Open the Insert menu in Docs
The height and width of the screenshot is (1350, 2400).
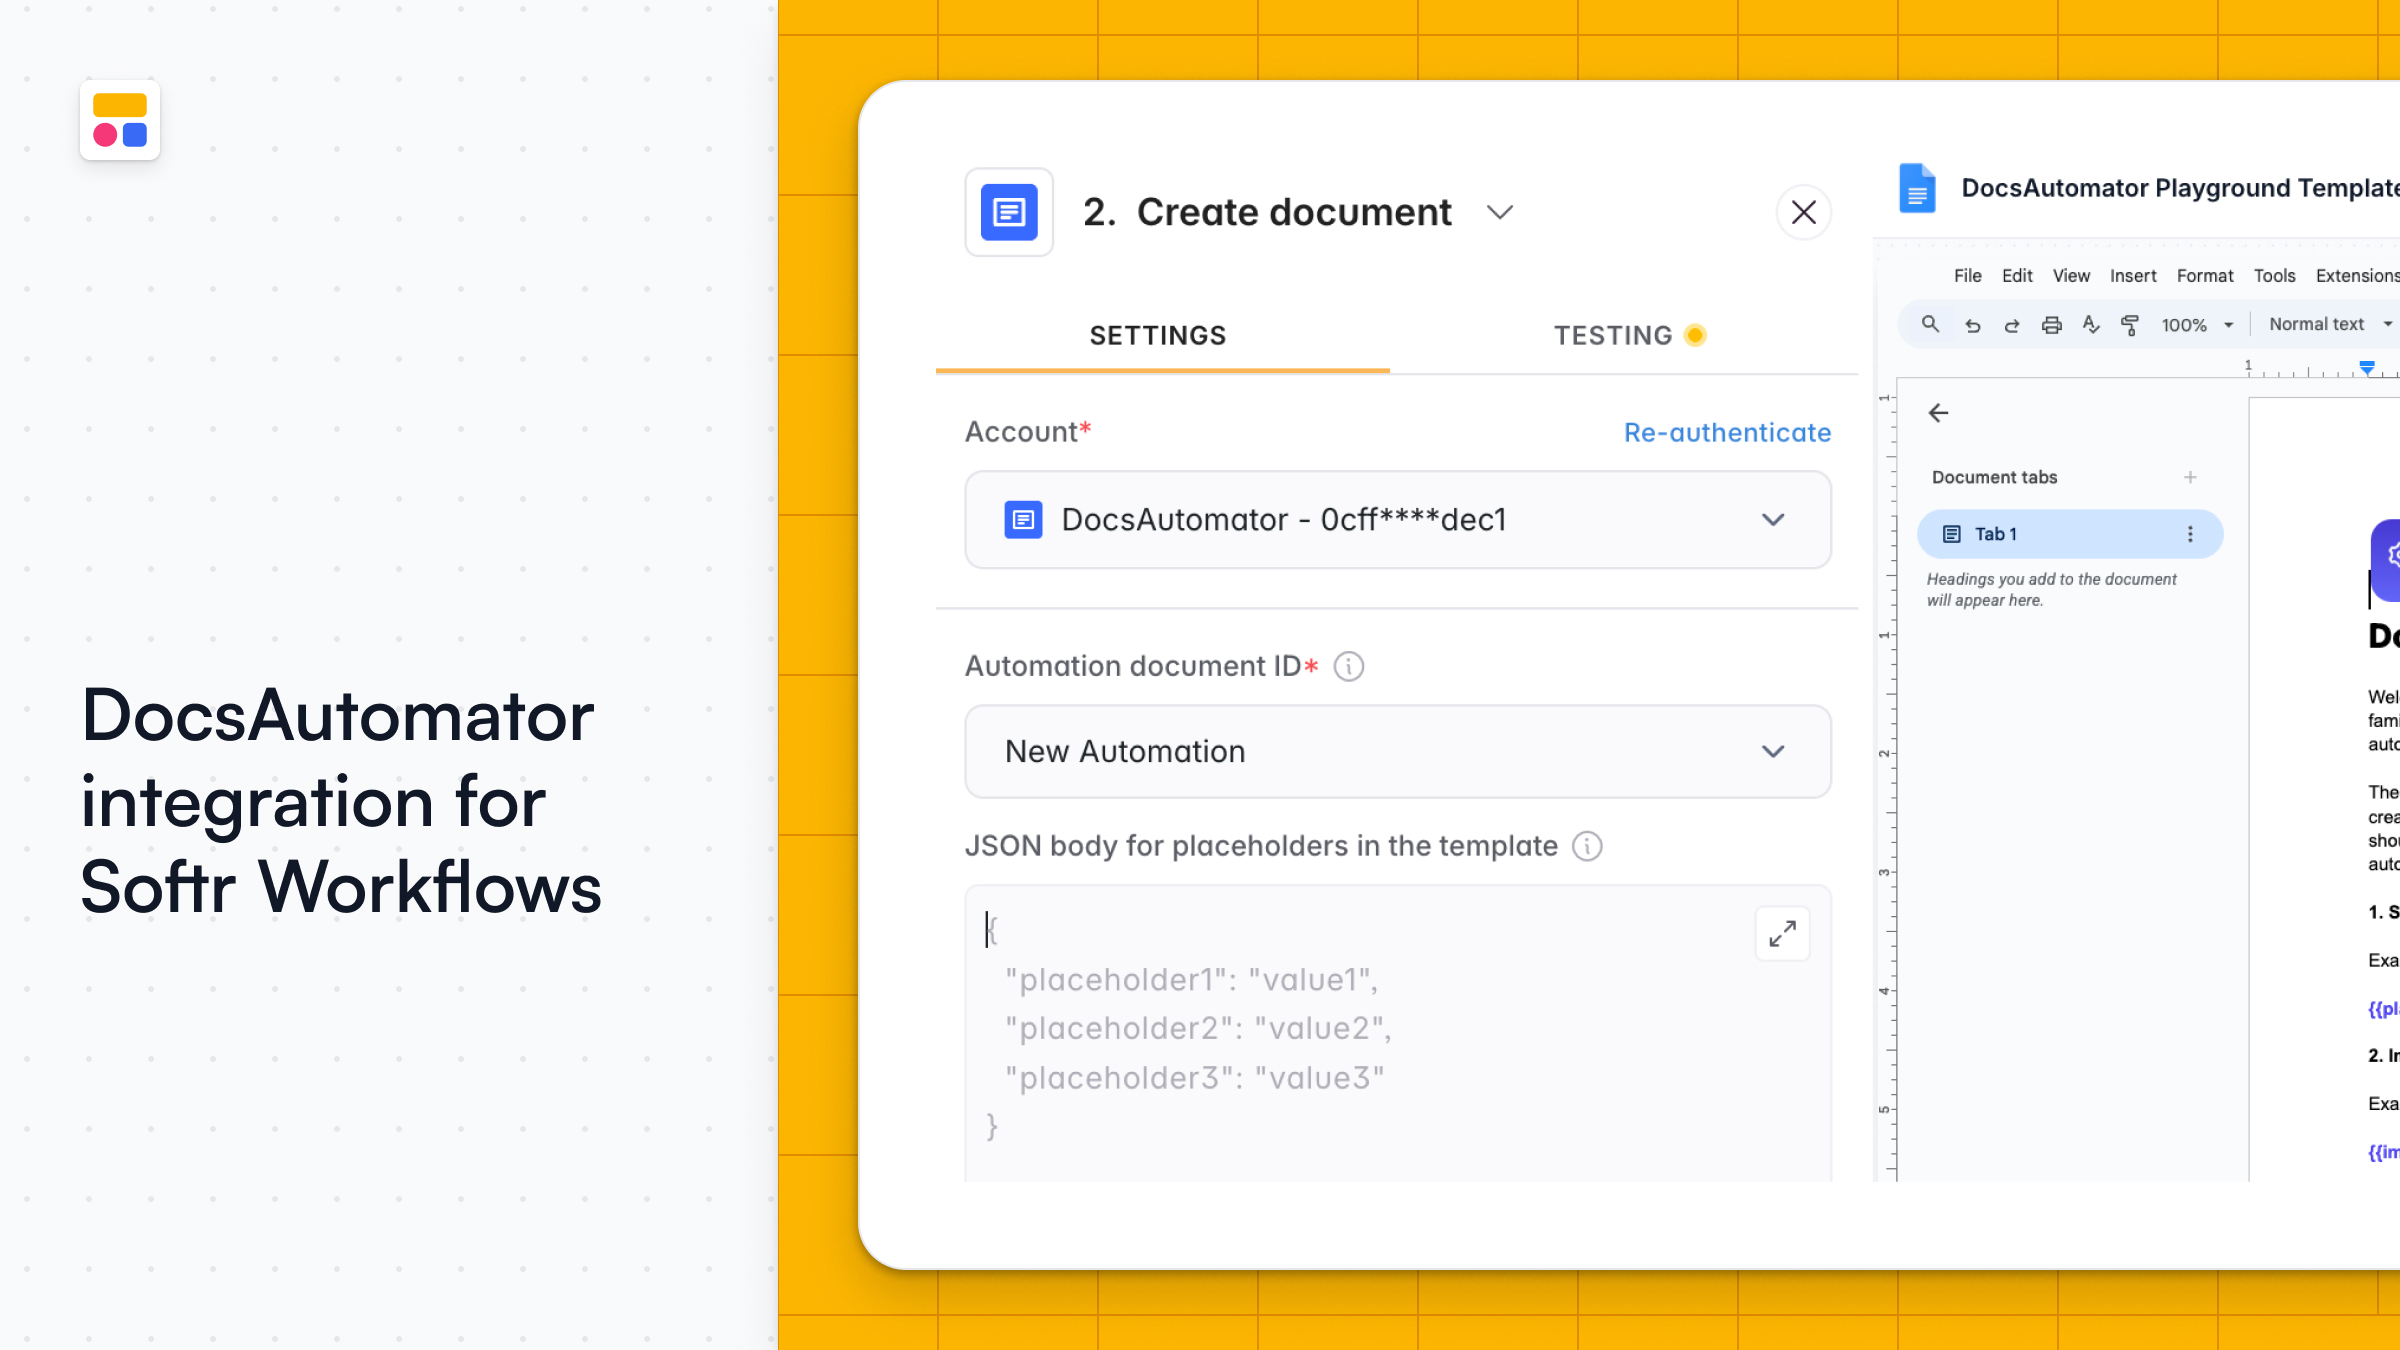(x=2133, y=276)
